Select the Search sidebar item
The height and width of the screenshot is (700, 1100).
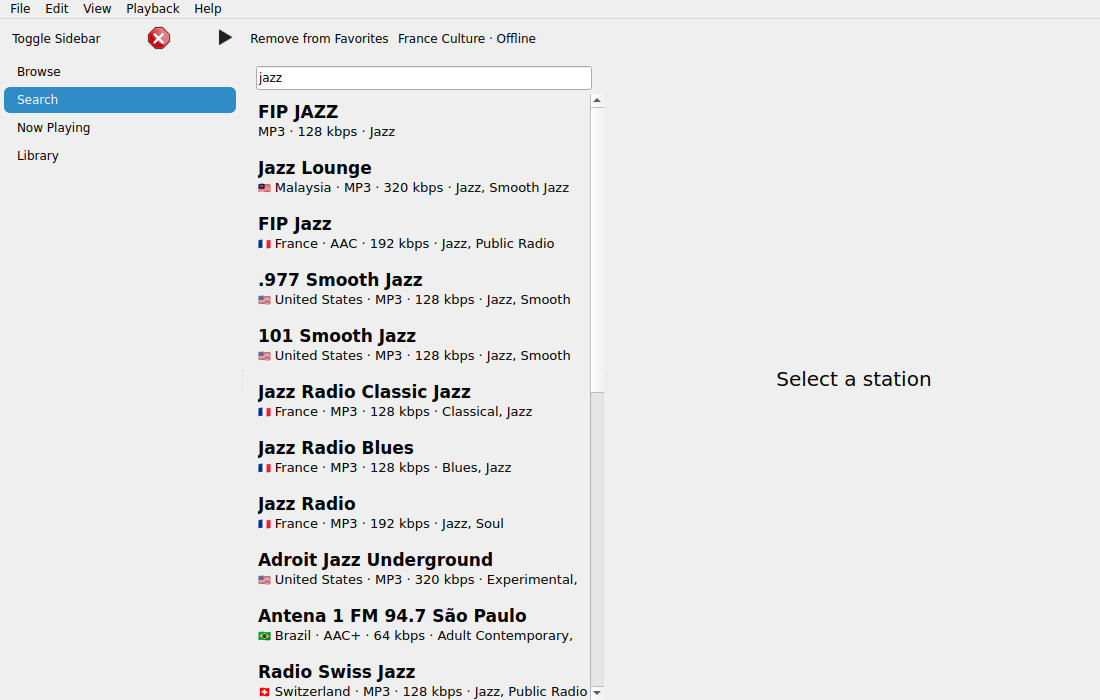click(x=120, y=100)
